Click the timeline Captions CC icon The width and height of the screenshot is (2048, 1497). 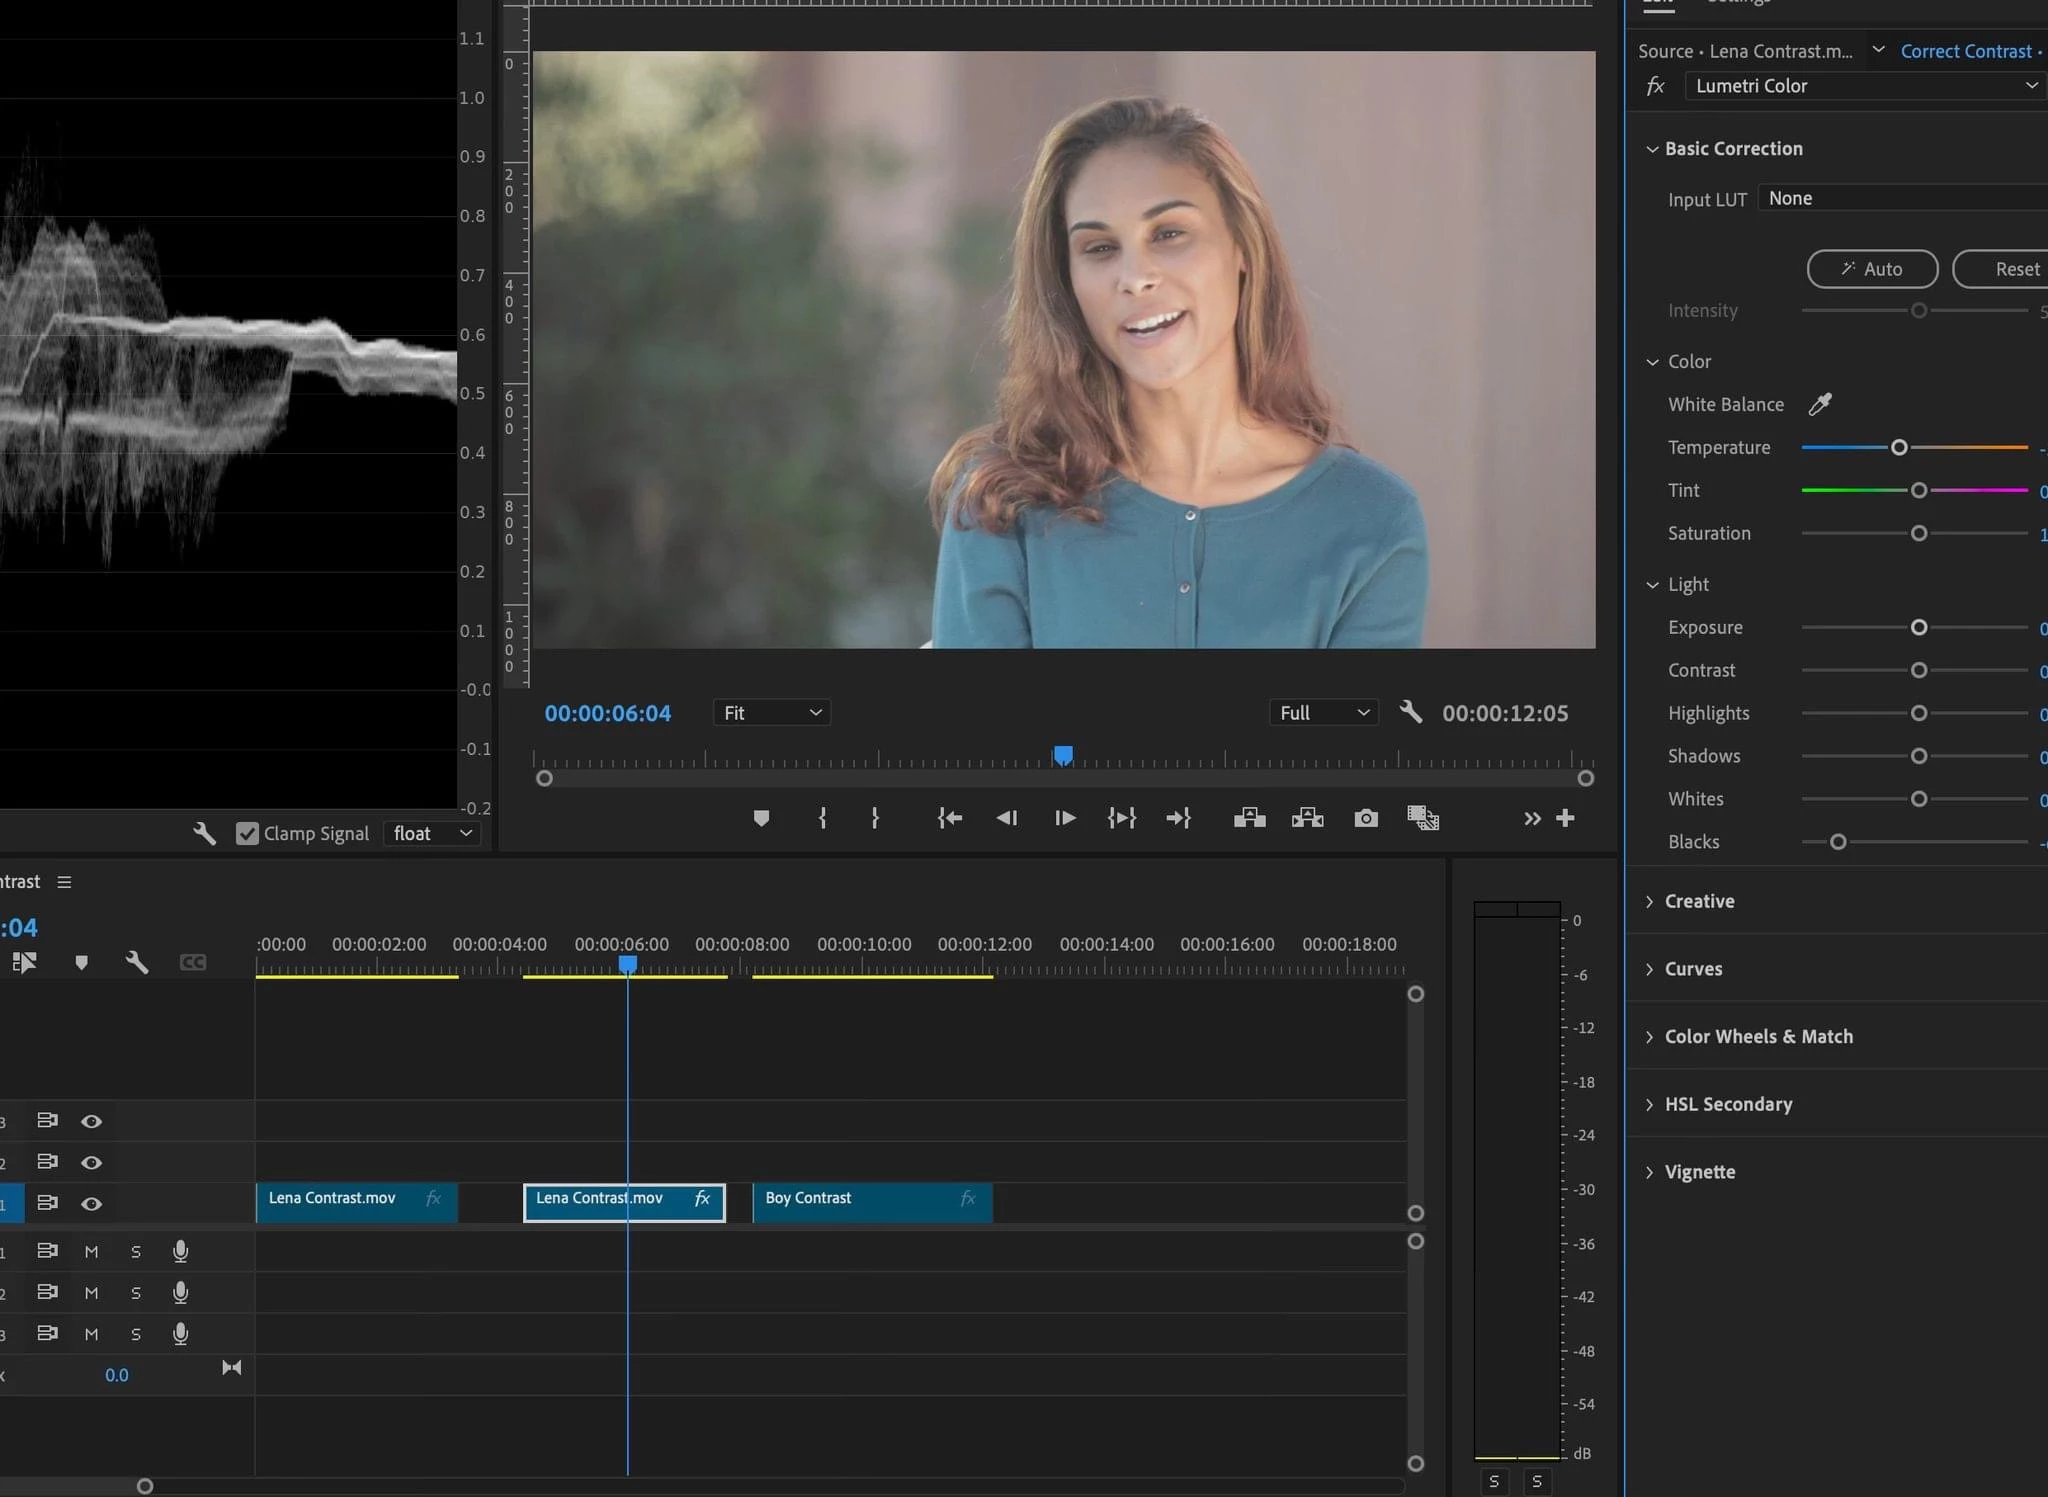(192, 962)
